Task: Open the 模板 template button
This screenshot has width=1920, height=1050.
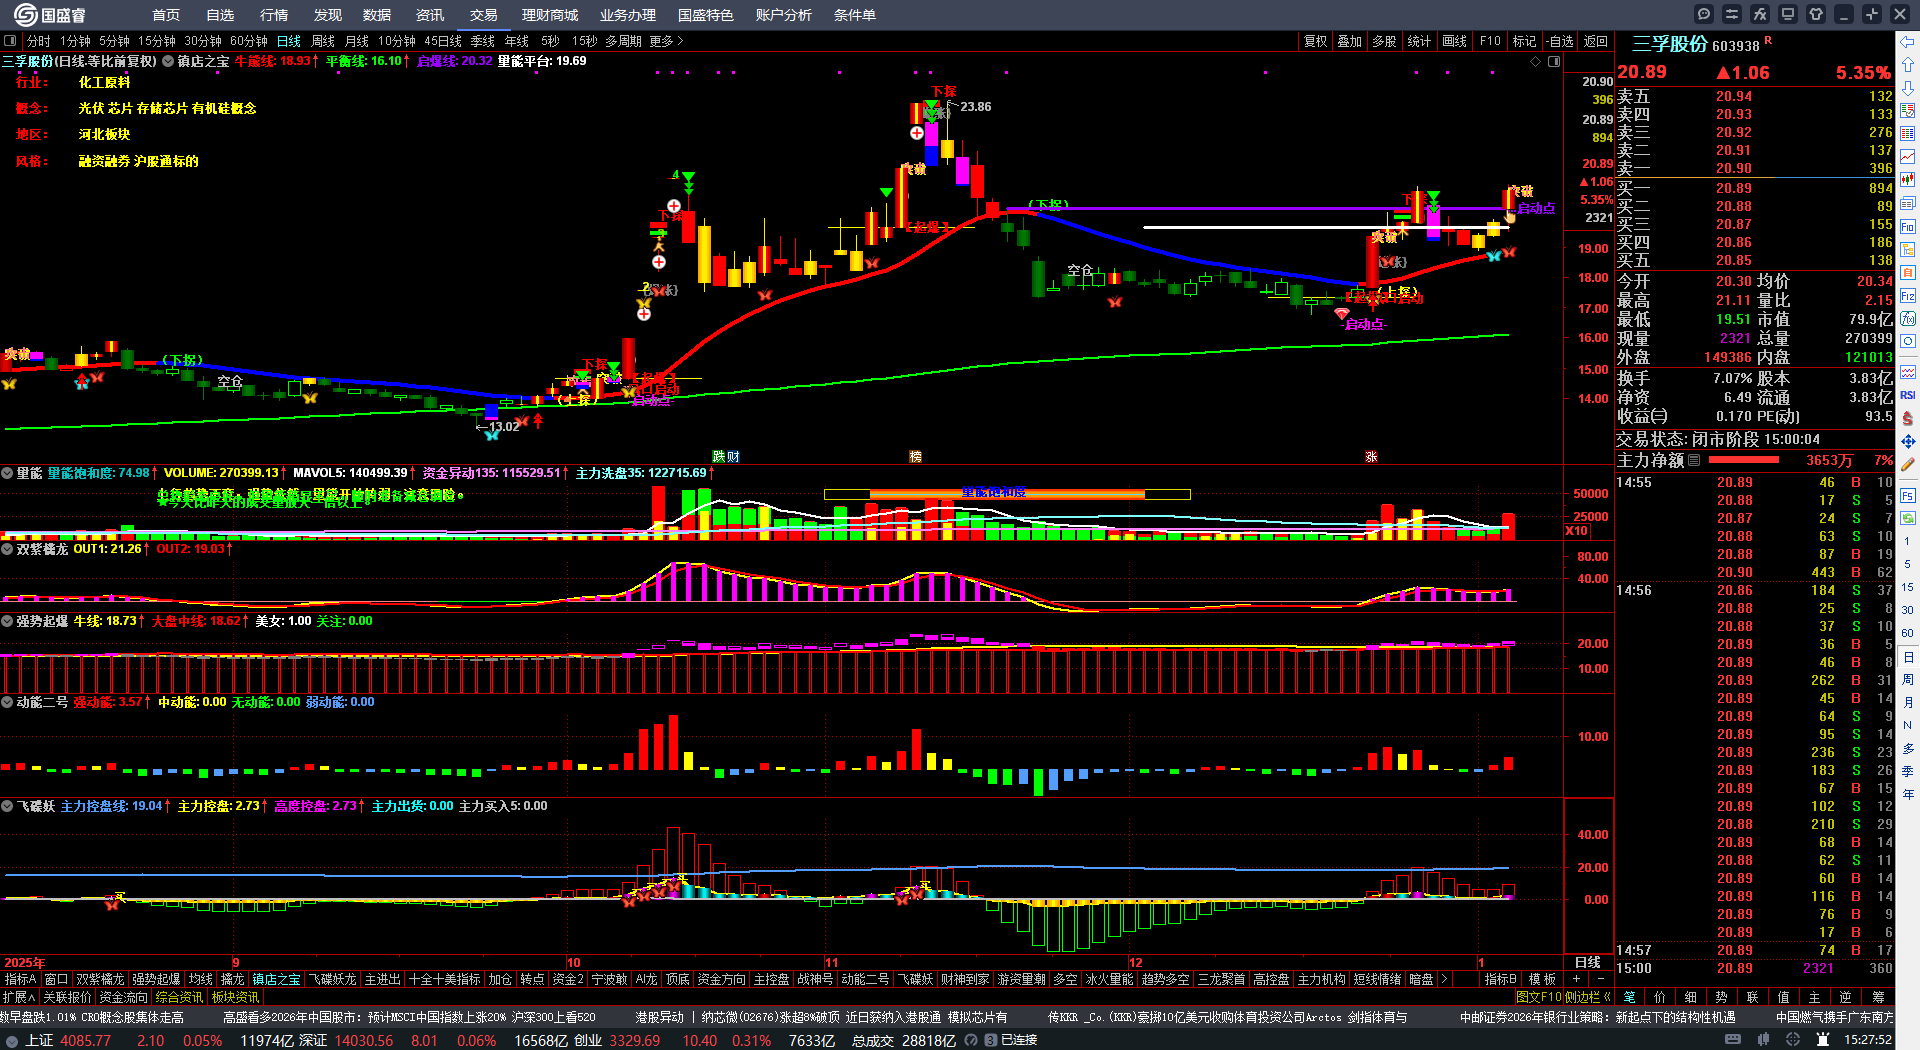Action: coord(1542,979)
